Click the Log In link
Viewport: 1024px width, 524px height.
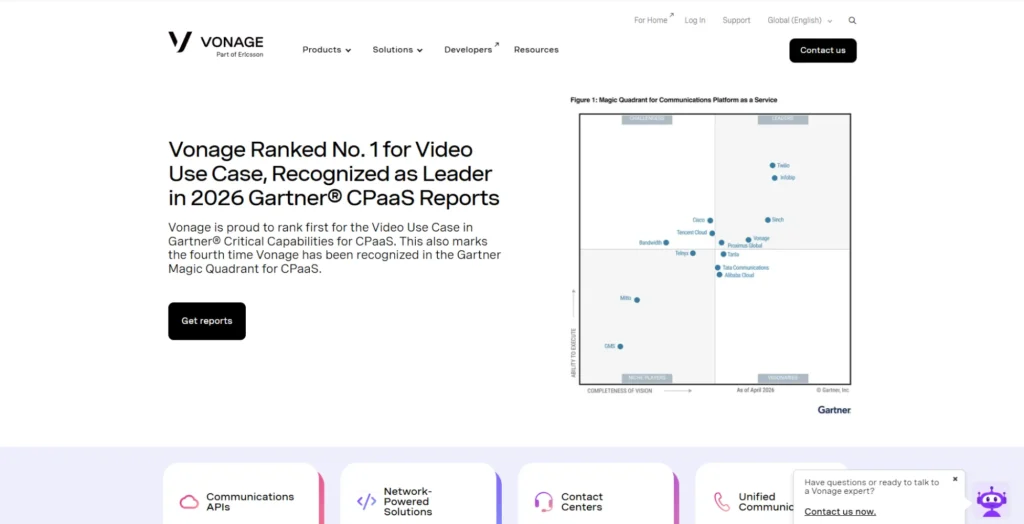point(695,20)
